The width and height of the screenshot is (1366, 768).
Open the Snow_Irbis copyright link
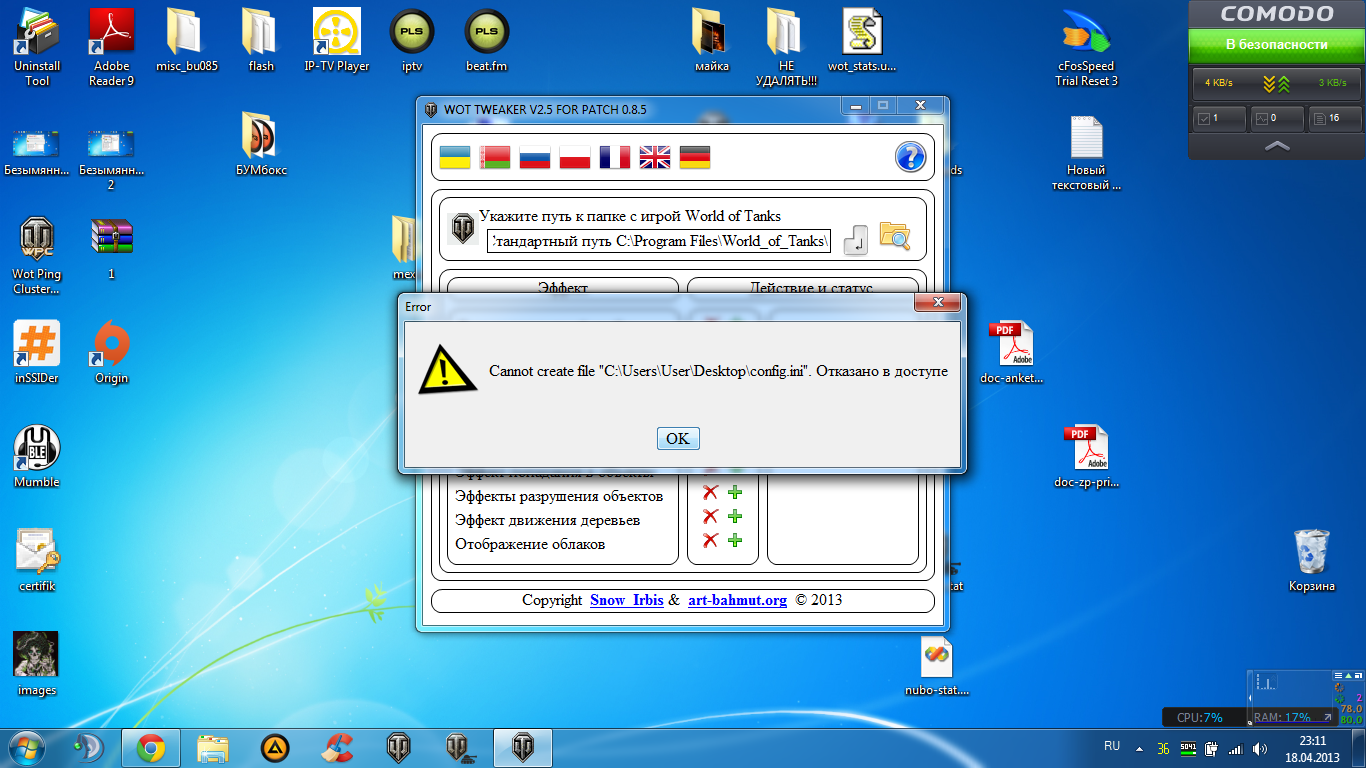(626, 600)
